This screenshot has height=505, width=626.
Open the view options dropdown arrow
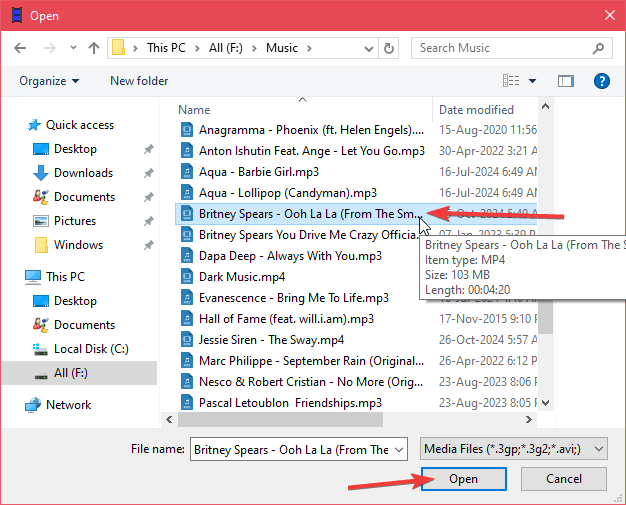point(533,81)
